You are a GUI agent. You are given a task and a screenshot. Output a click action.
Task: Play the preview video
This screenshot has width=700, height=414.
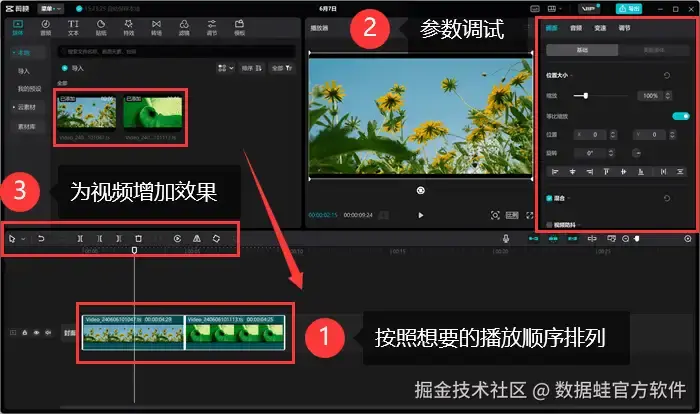[421, 215]
